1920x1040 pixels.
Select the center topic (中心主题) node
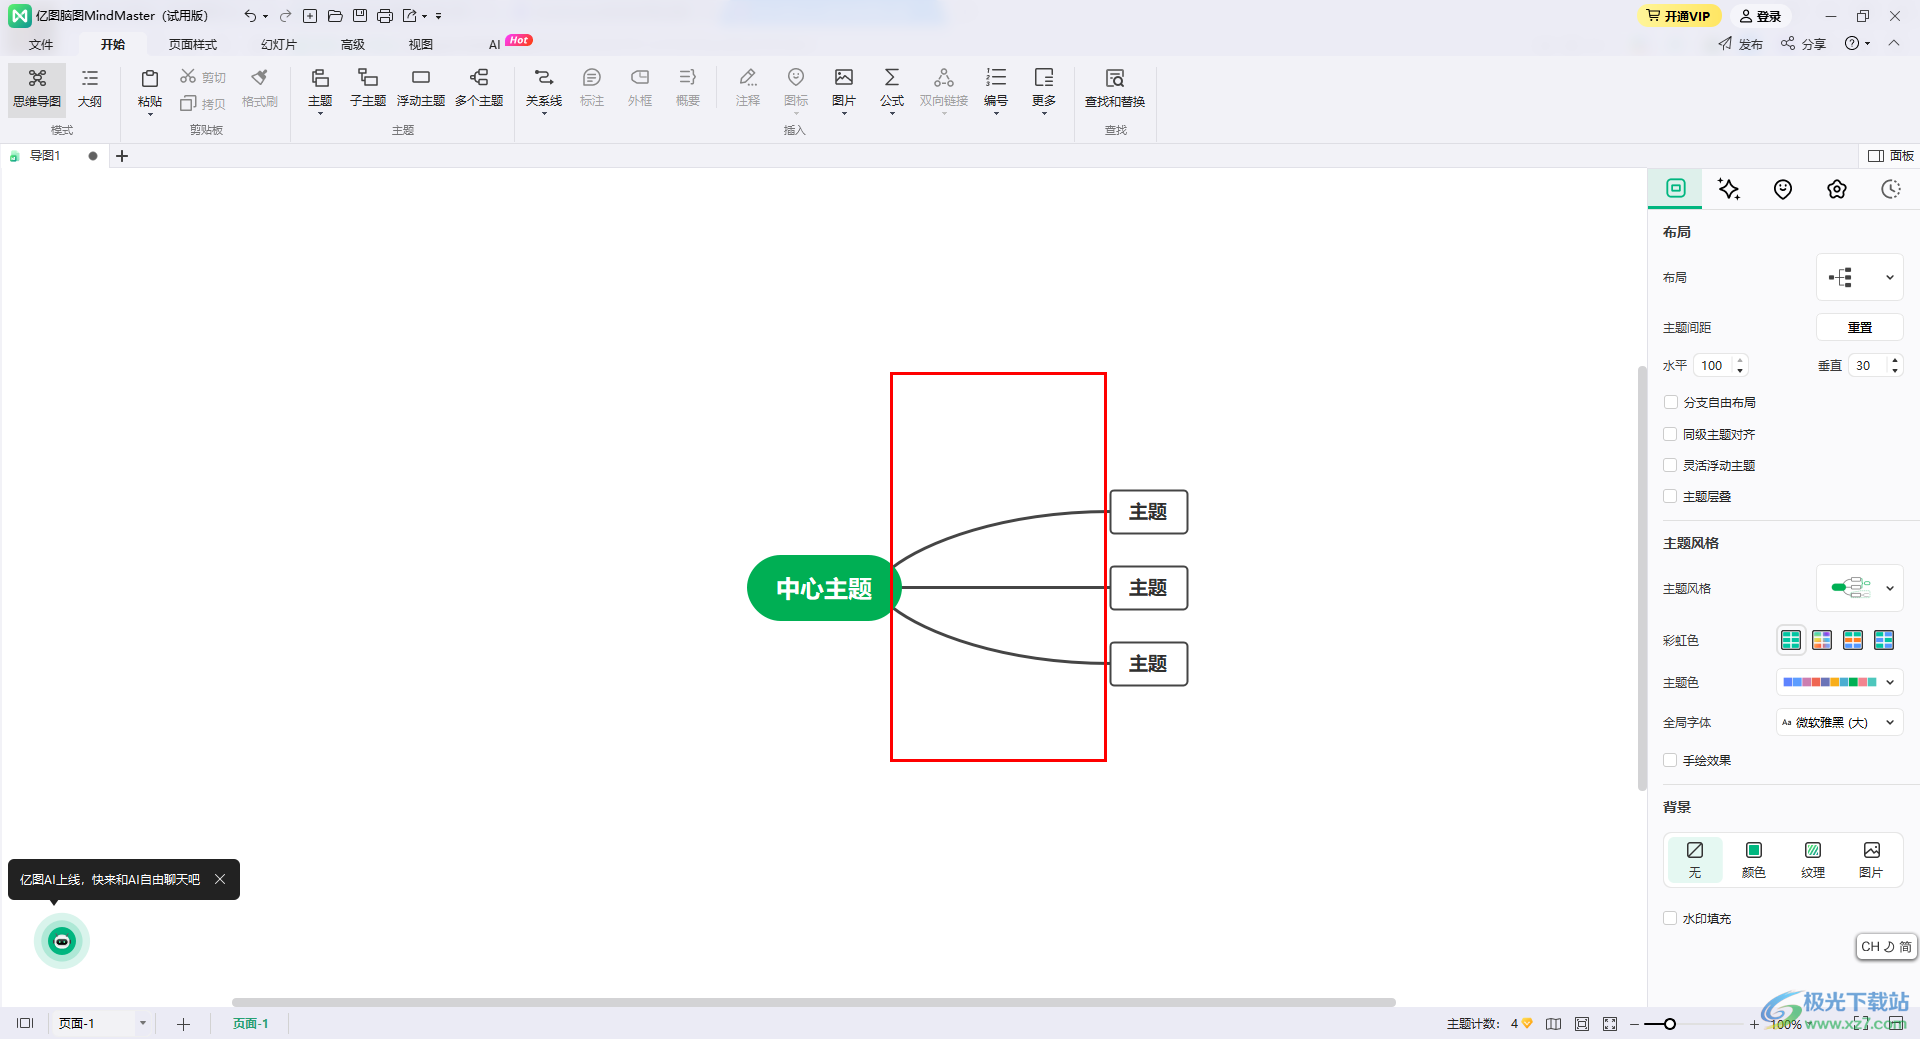coord(824,588)
